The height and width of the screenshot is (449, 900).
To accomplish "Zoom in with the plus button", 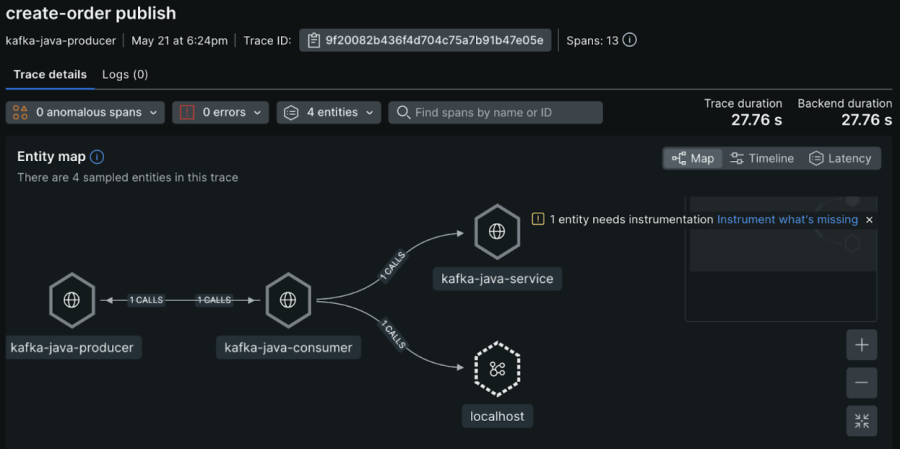I will pos(862,345).
